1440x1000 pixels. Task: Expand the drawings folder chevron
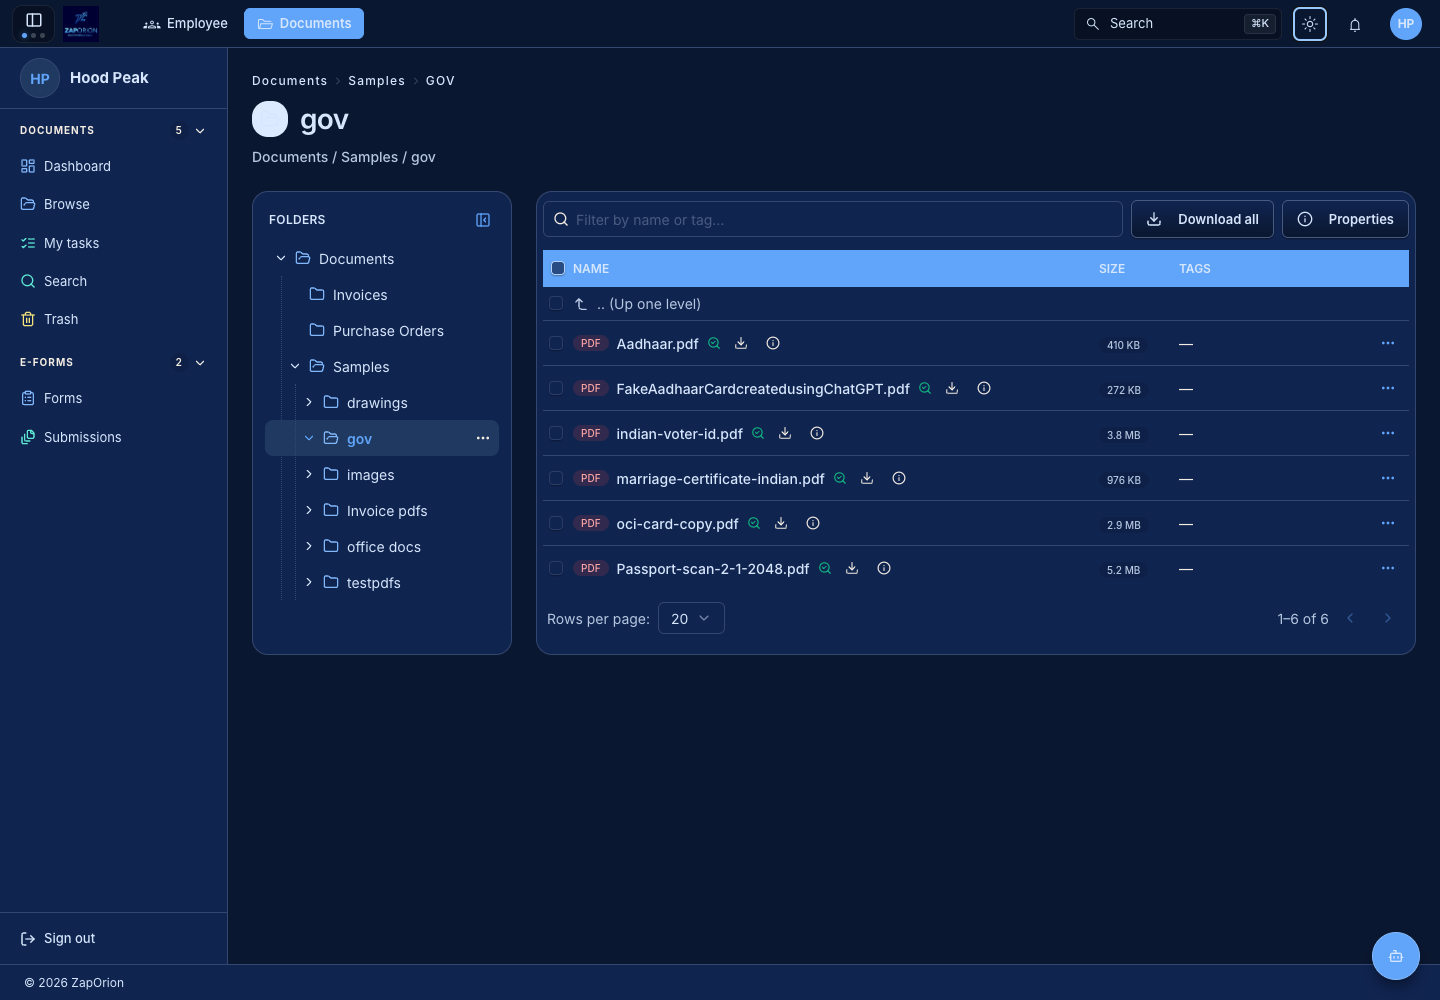[309, 402]
